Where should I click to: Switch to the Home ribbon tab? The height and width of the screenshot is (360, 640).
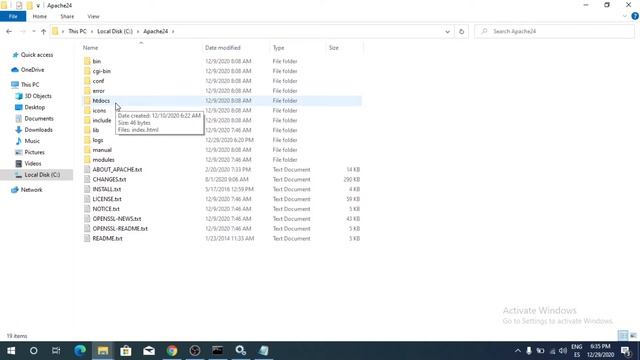40,16
